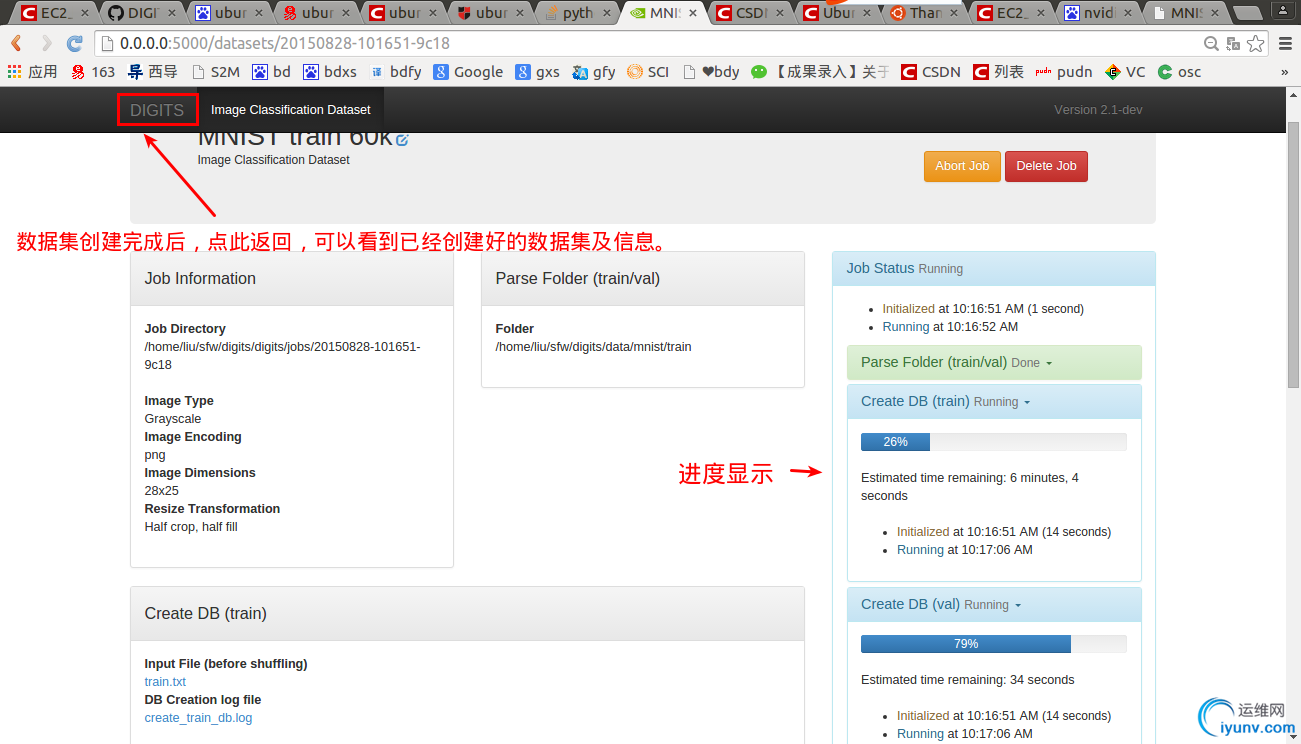Go back to the previous page
Image resolution: width=1301 pixels, height=744 pixels.
pyautogui.click(x=17, y=44)
